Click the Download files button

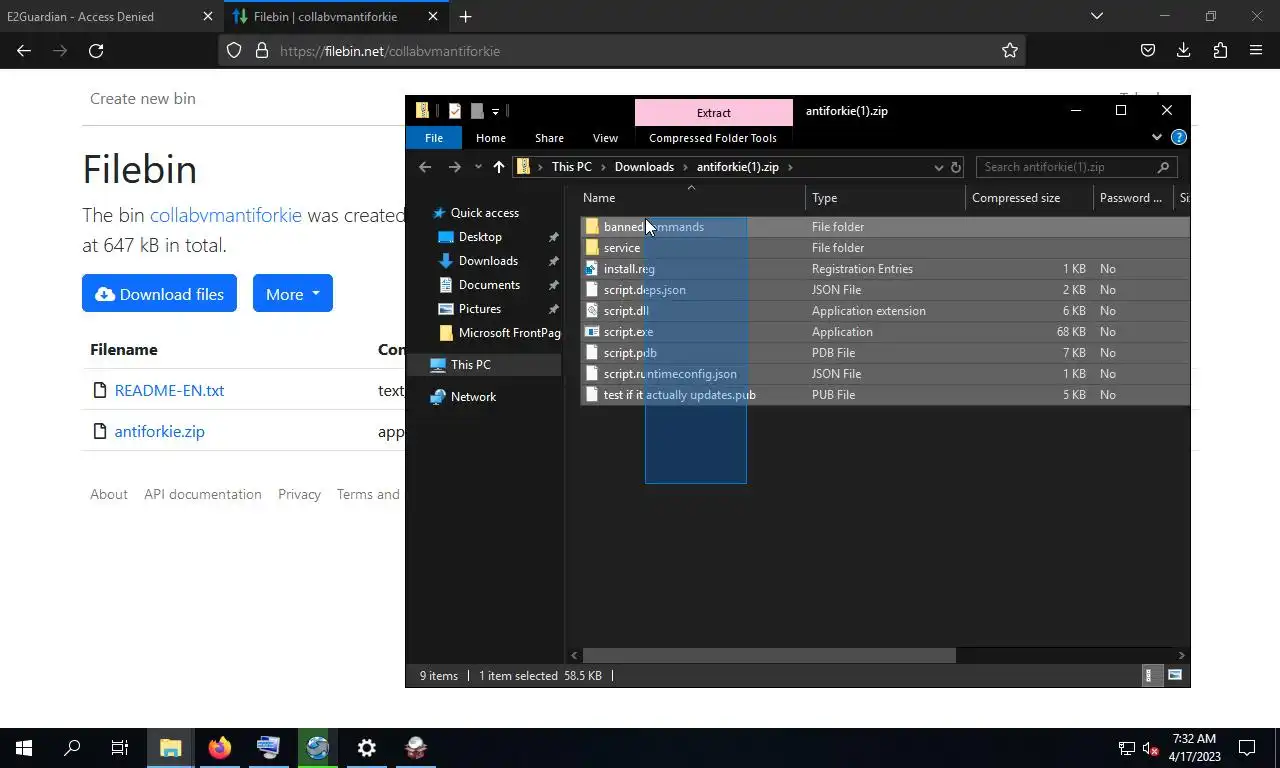tap(159, 293)
